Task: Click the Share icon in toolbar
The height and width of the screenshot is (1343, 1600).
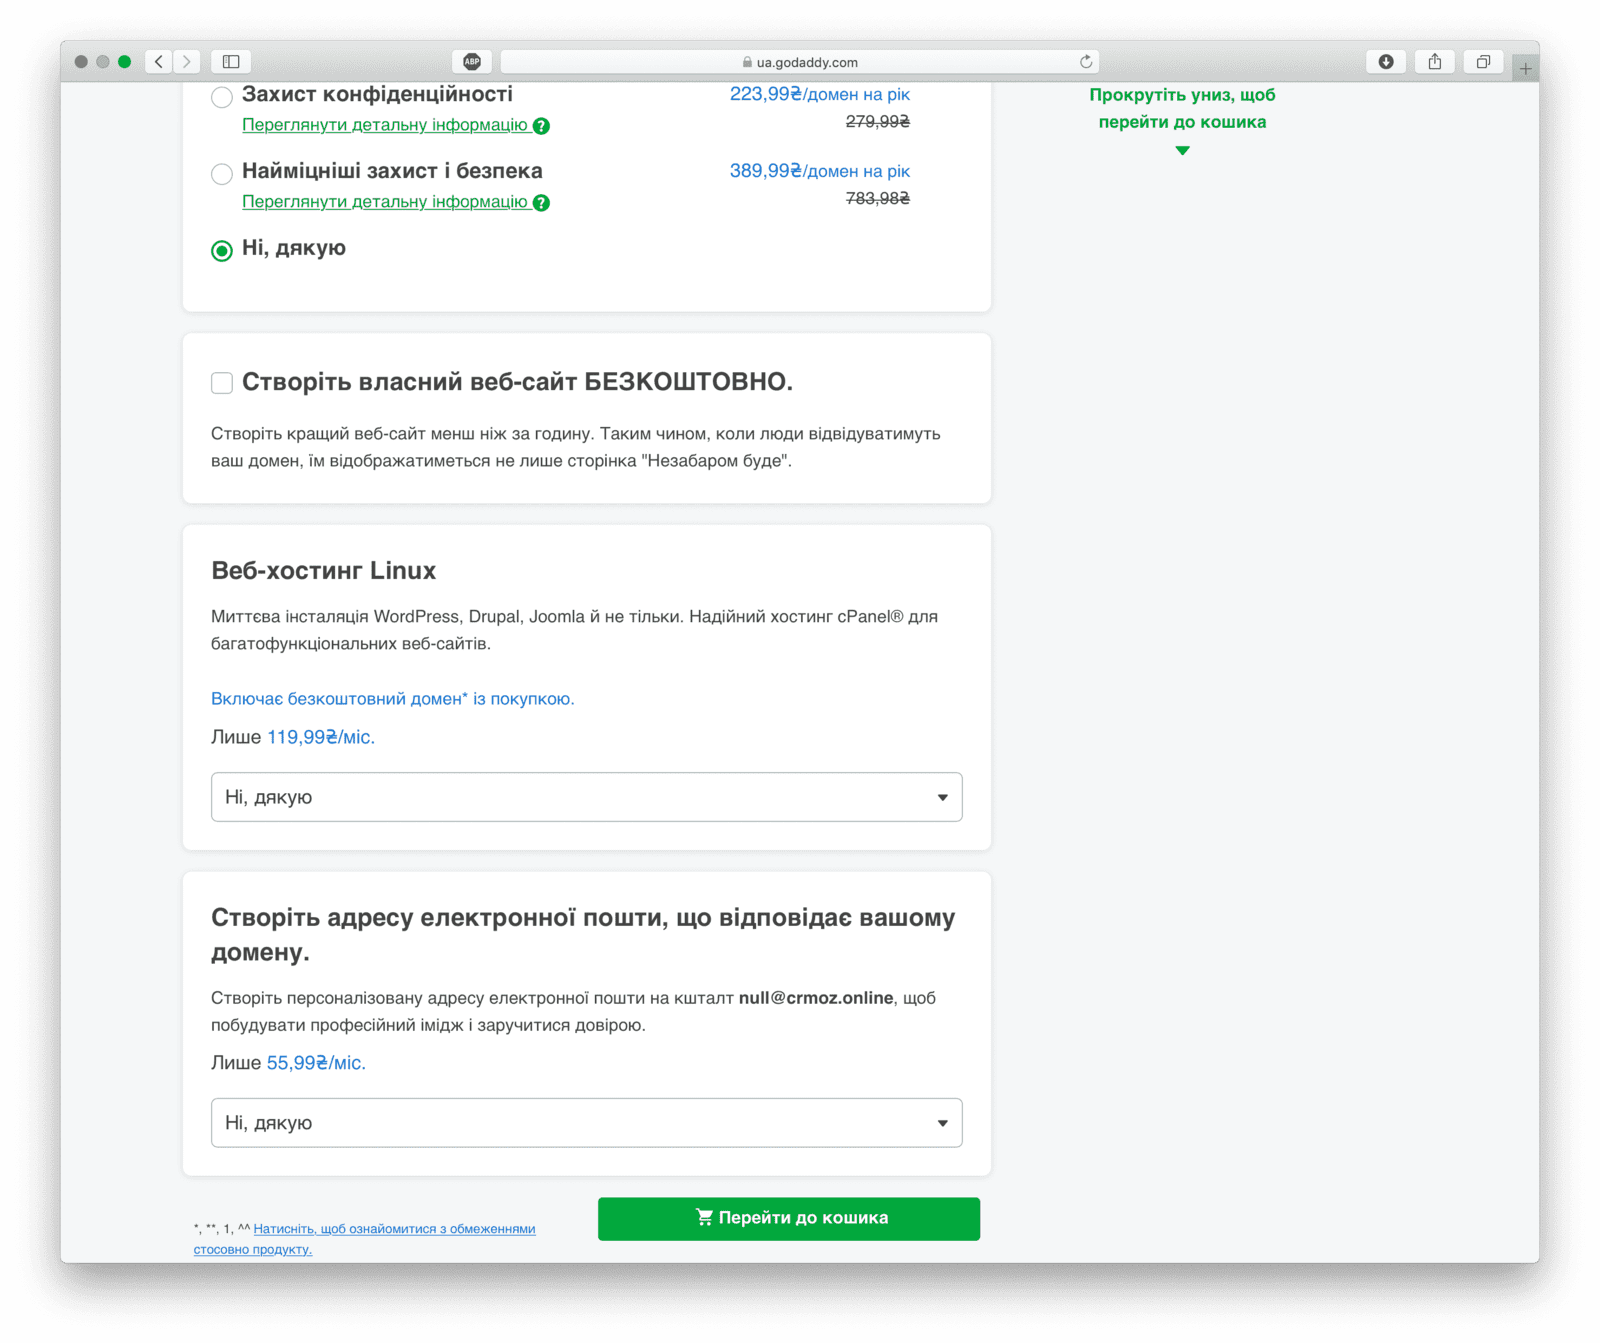Action: 1435,62
